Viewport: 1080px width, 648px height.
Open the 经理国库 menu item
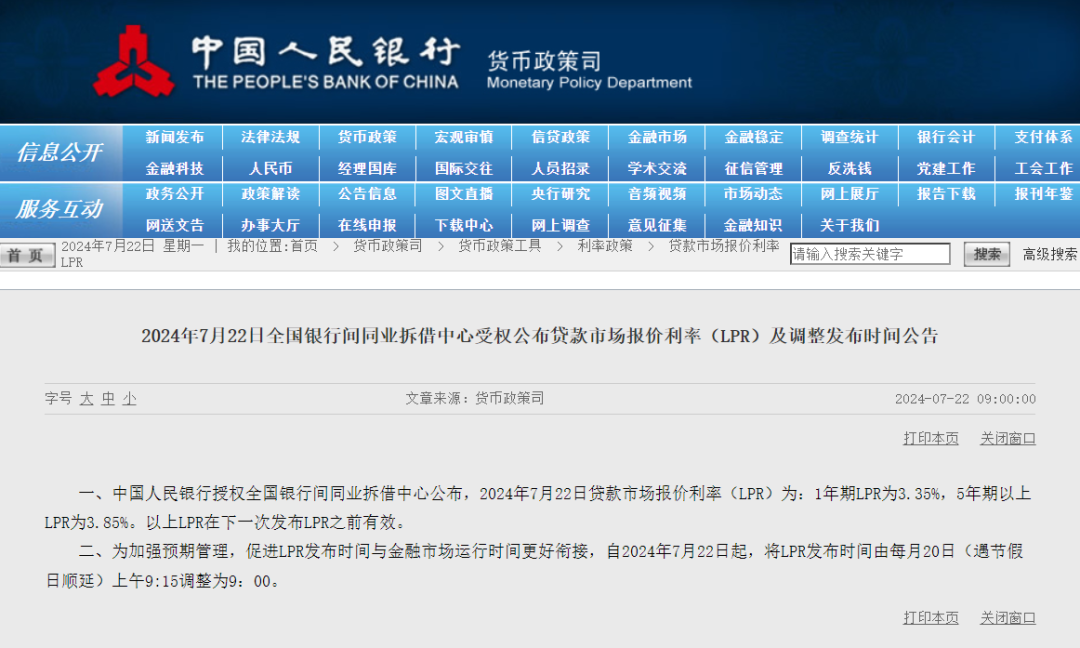coord(367,168)
